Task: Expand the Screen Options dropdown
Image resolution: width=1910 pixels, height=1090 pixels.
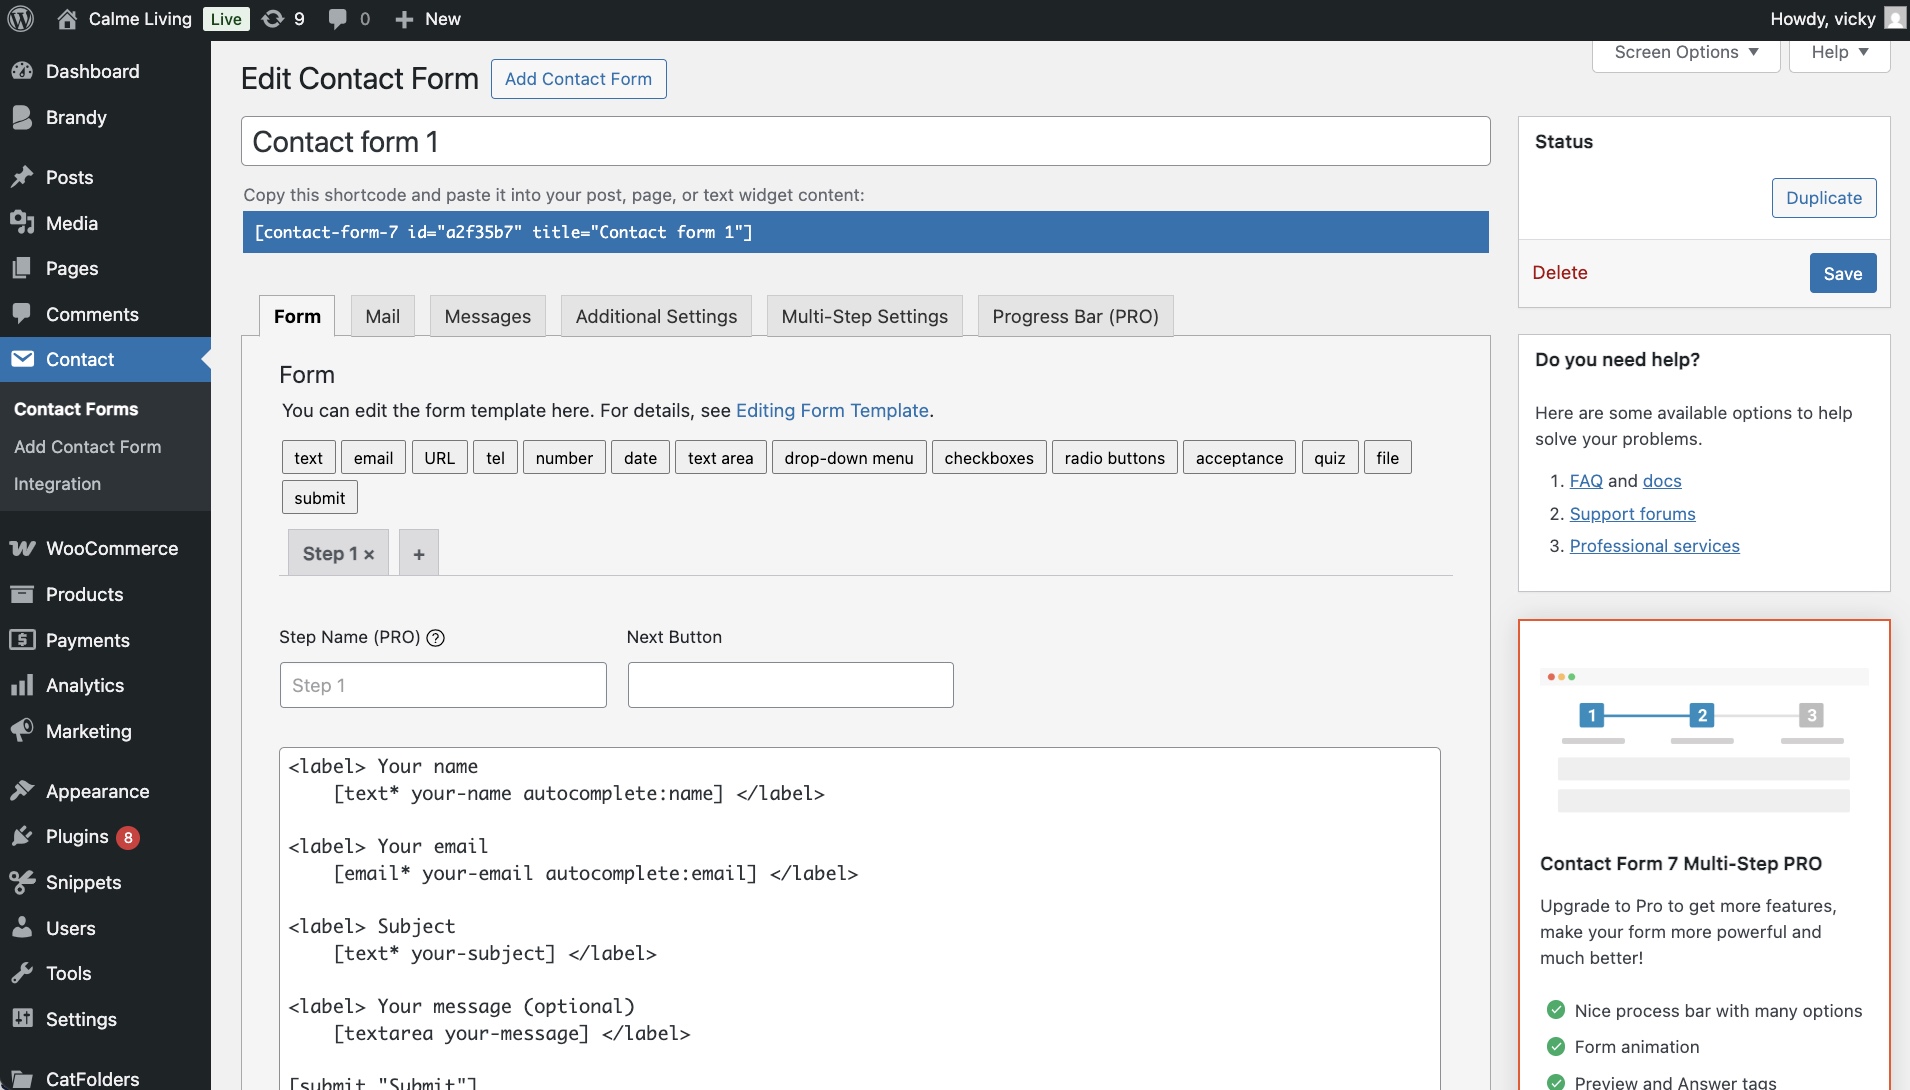Action: (x=1686, y=52)
